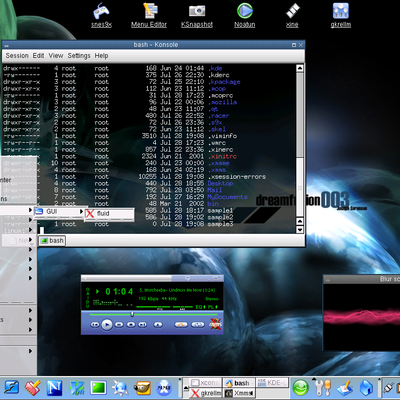The width and height of the screenshot is (400, 400).
Task: Click the .mozilla directory name in Konsole
Action: (x=222, y=102)
